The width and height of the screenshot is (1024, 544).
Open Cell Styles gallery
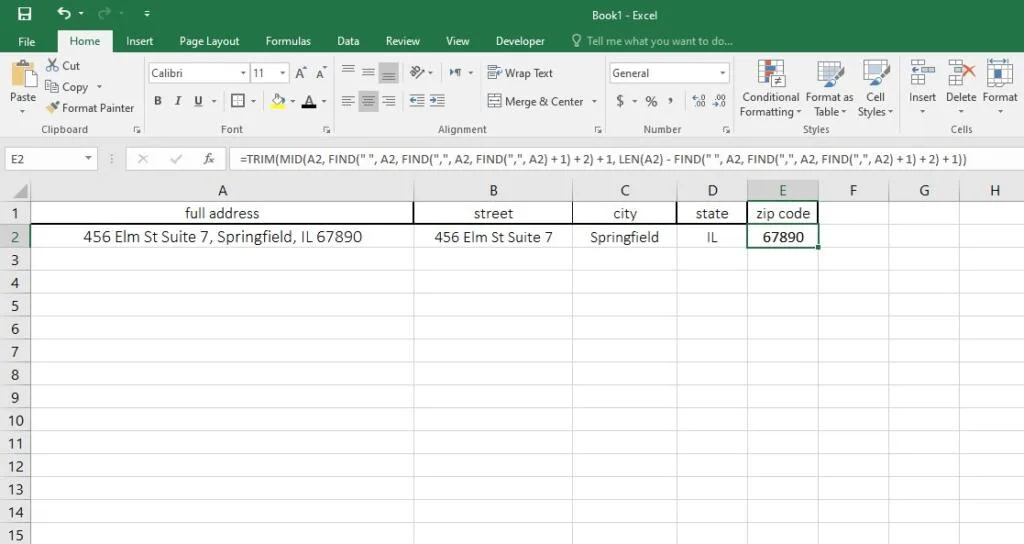click(875, 89)
